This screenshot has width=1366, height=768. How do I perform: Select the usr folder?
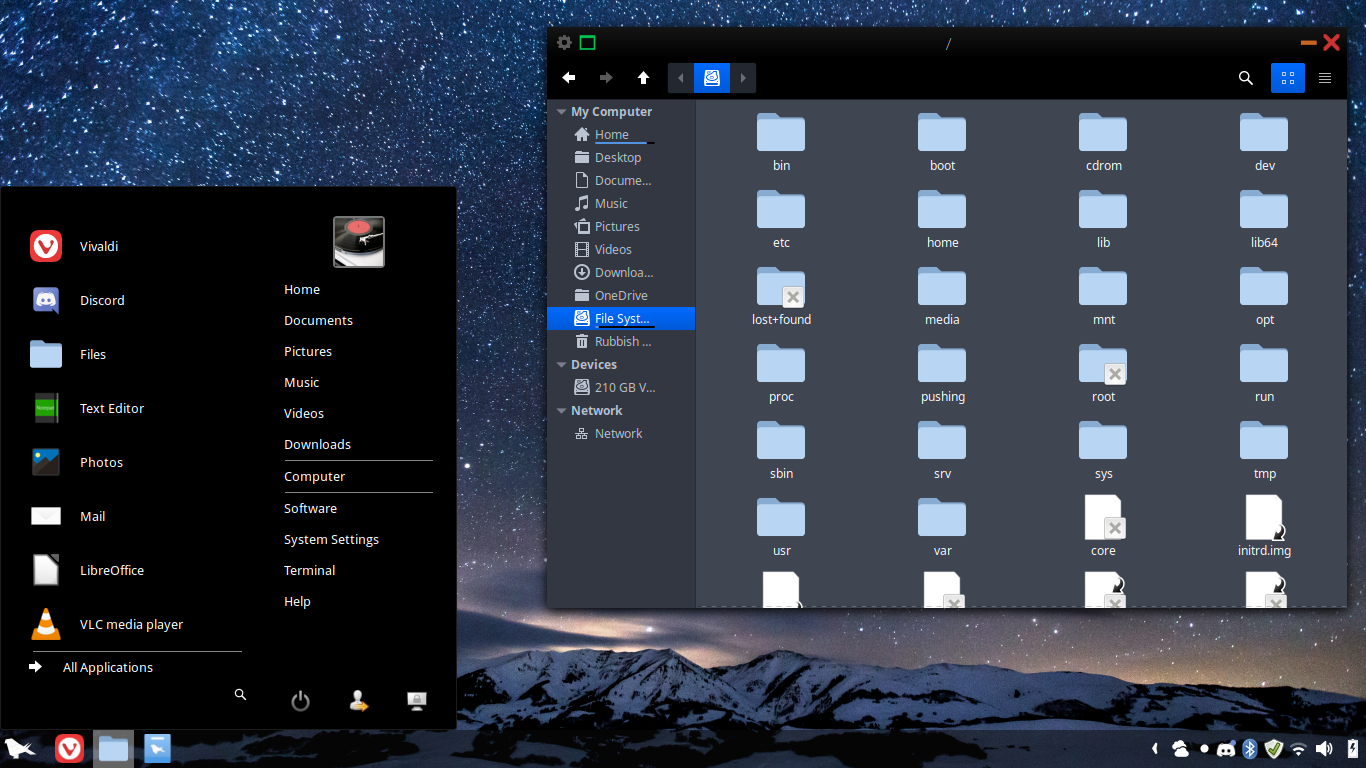point(781,528)
